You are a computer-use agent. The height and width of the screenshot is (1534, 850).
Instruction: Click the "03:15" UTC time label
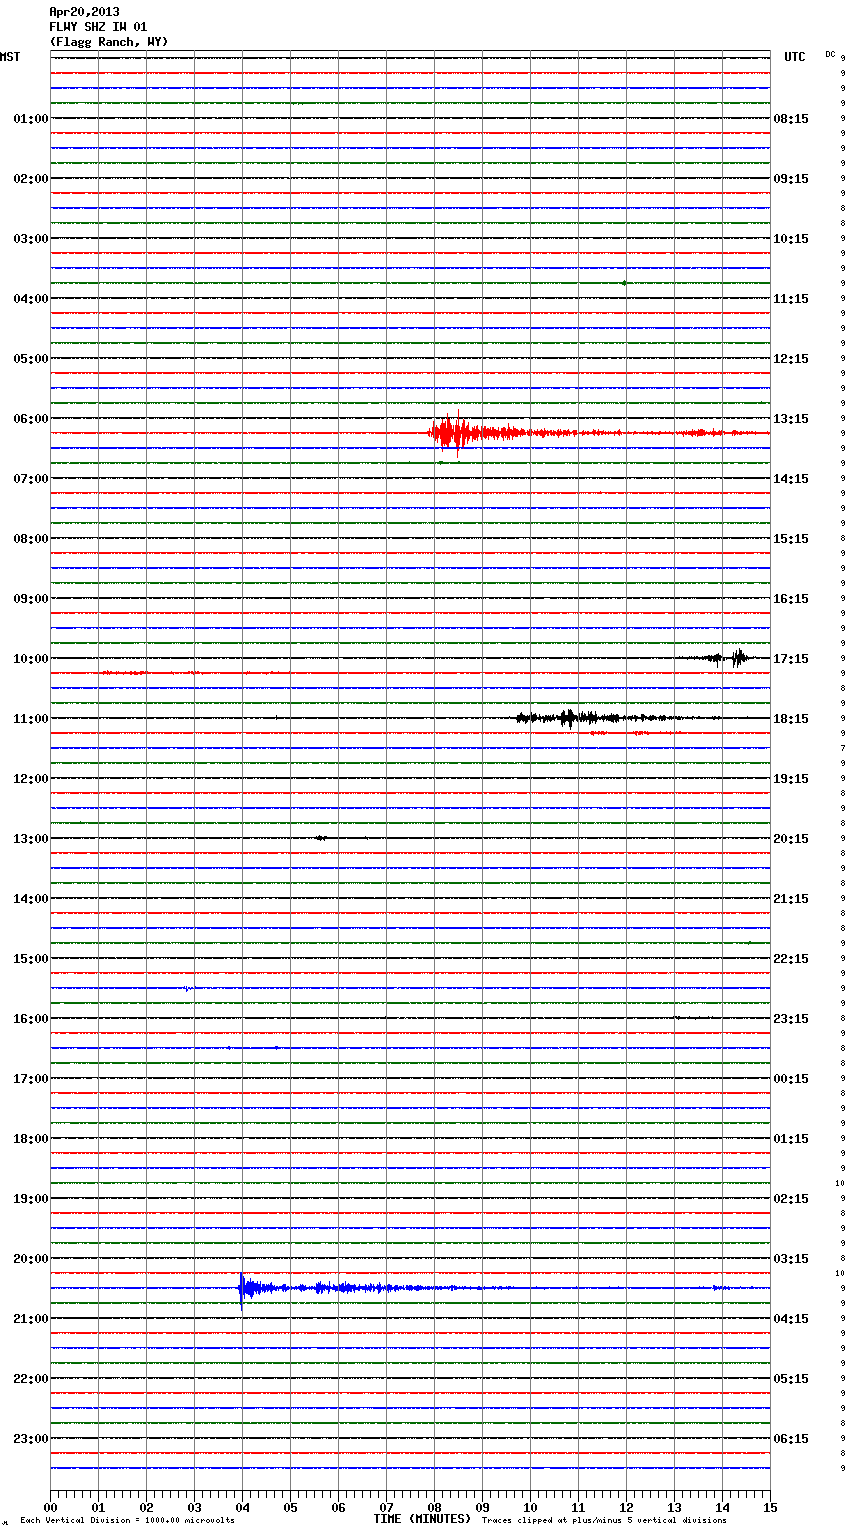[791, 1259]
